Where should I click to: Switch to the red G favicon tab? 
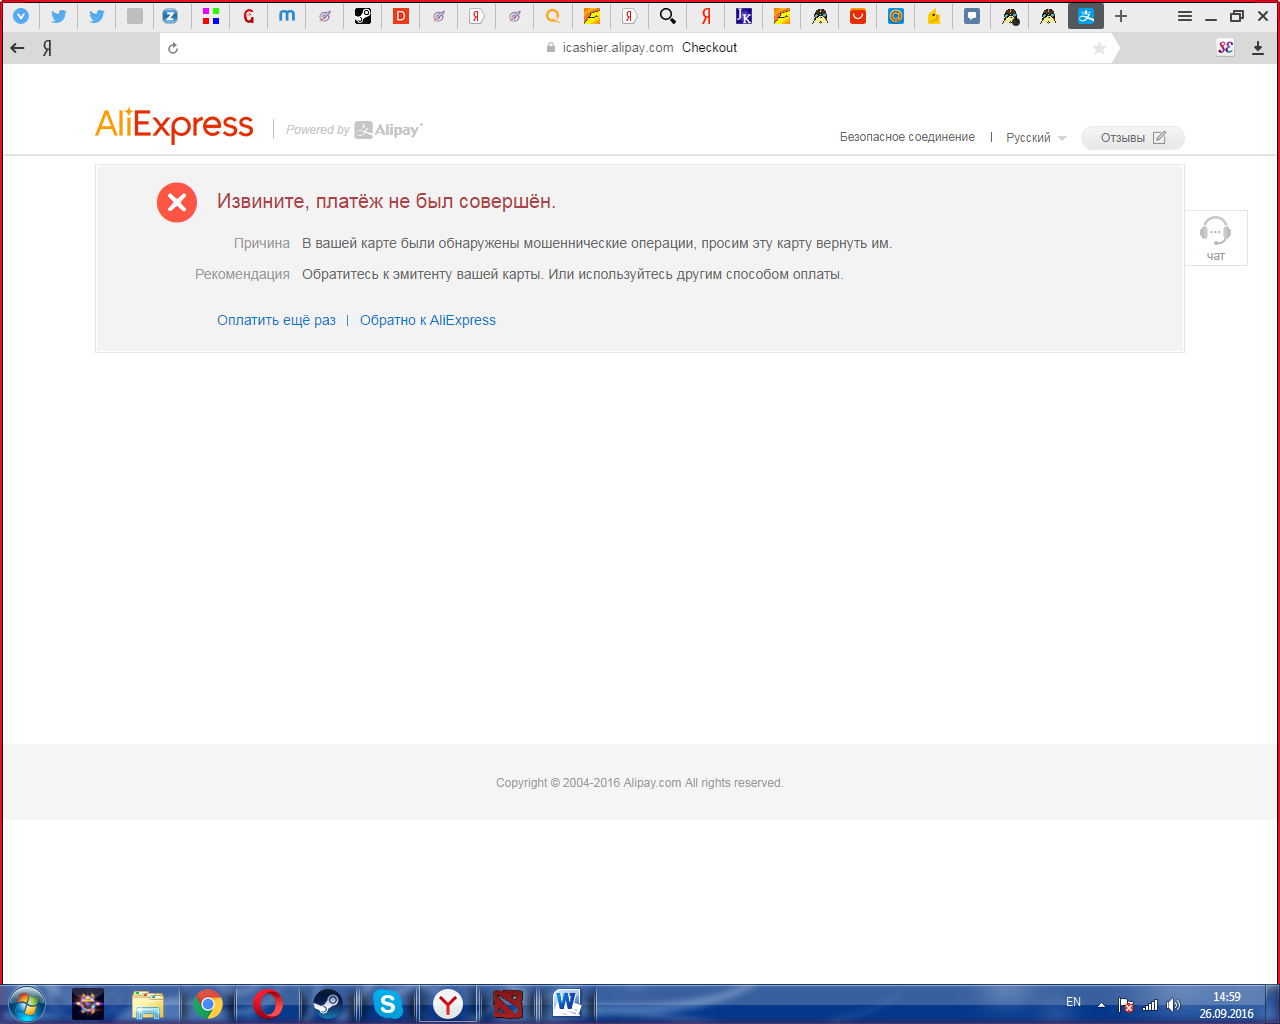click(x=249, y=16)
